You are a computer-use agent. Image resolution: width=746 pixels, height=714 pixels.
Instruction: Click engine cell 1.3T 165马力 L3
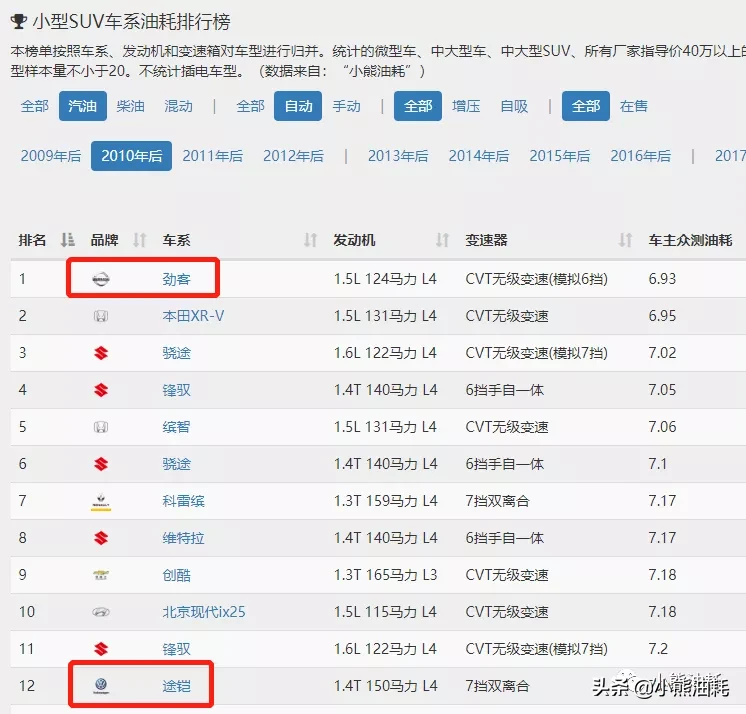click(x=385, y=575)
